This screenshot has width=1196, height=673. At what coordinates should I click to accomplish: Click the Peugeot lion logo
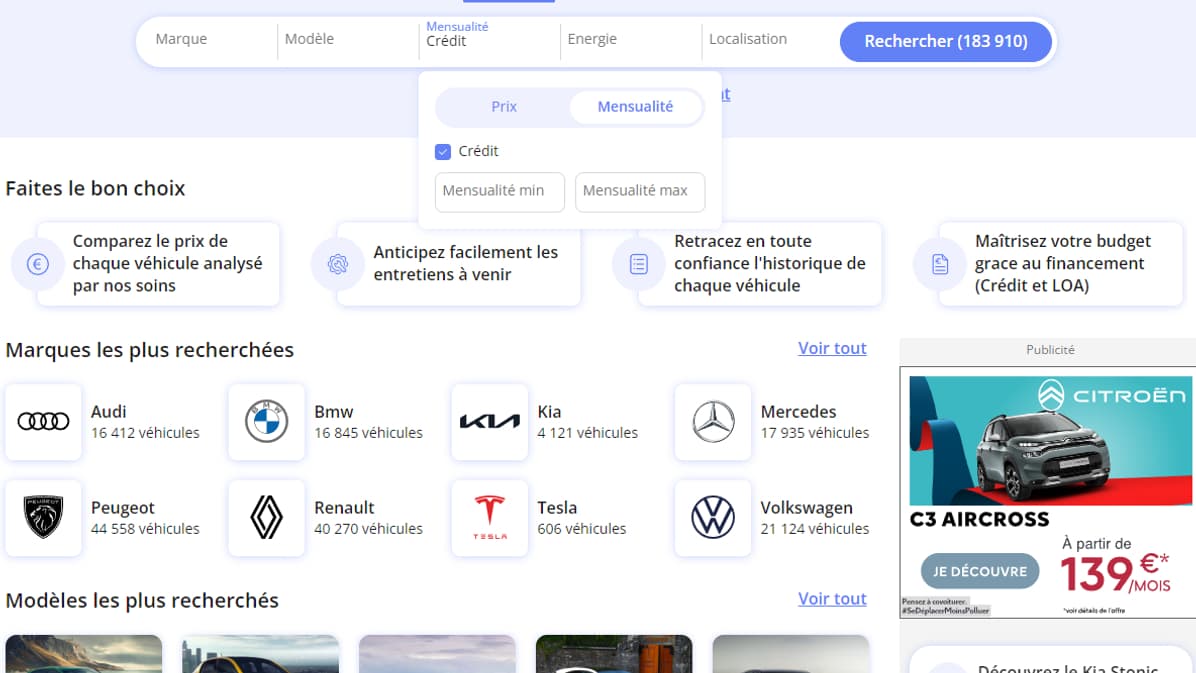[x=43, y=518]
